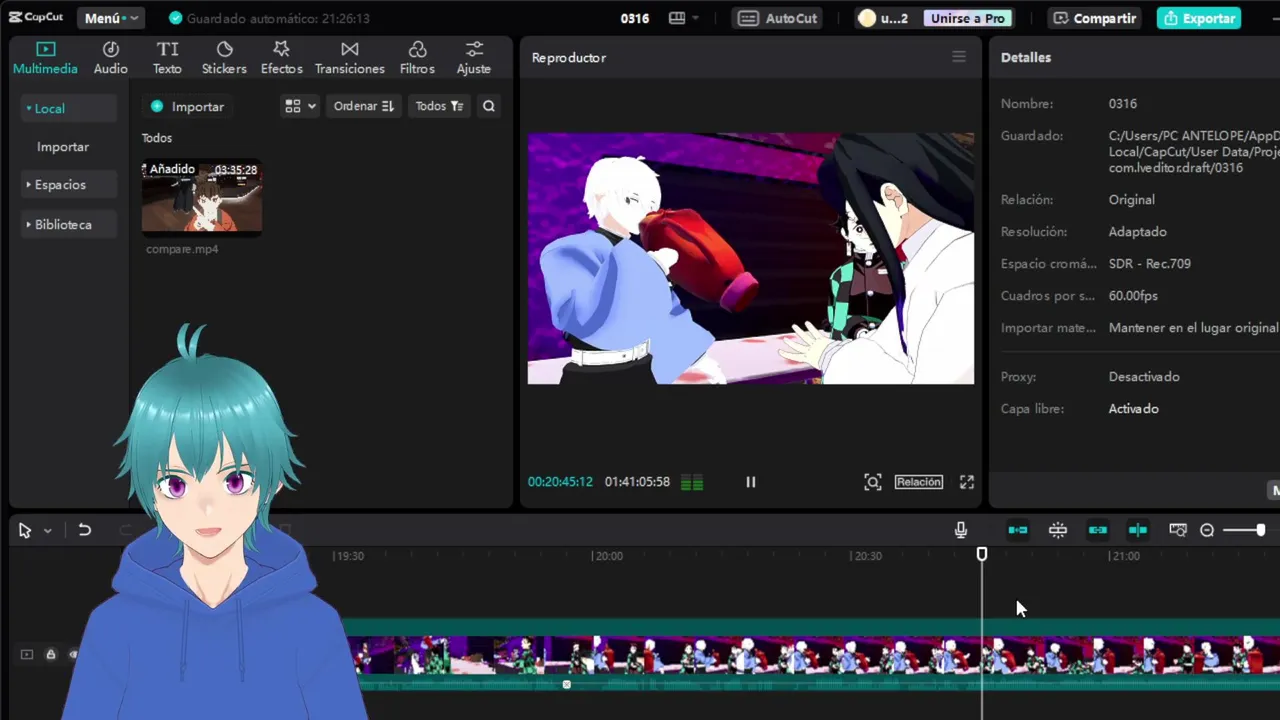
Task: Click the CapCut logo
Action: click(x=36, y=18)
